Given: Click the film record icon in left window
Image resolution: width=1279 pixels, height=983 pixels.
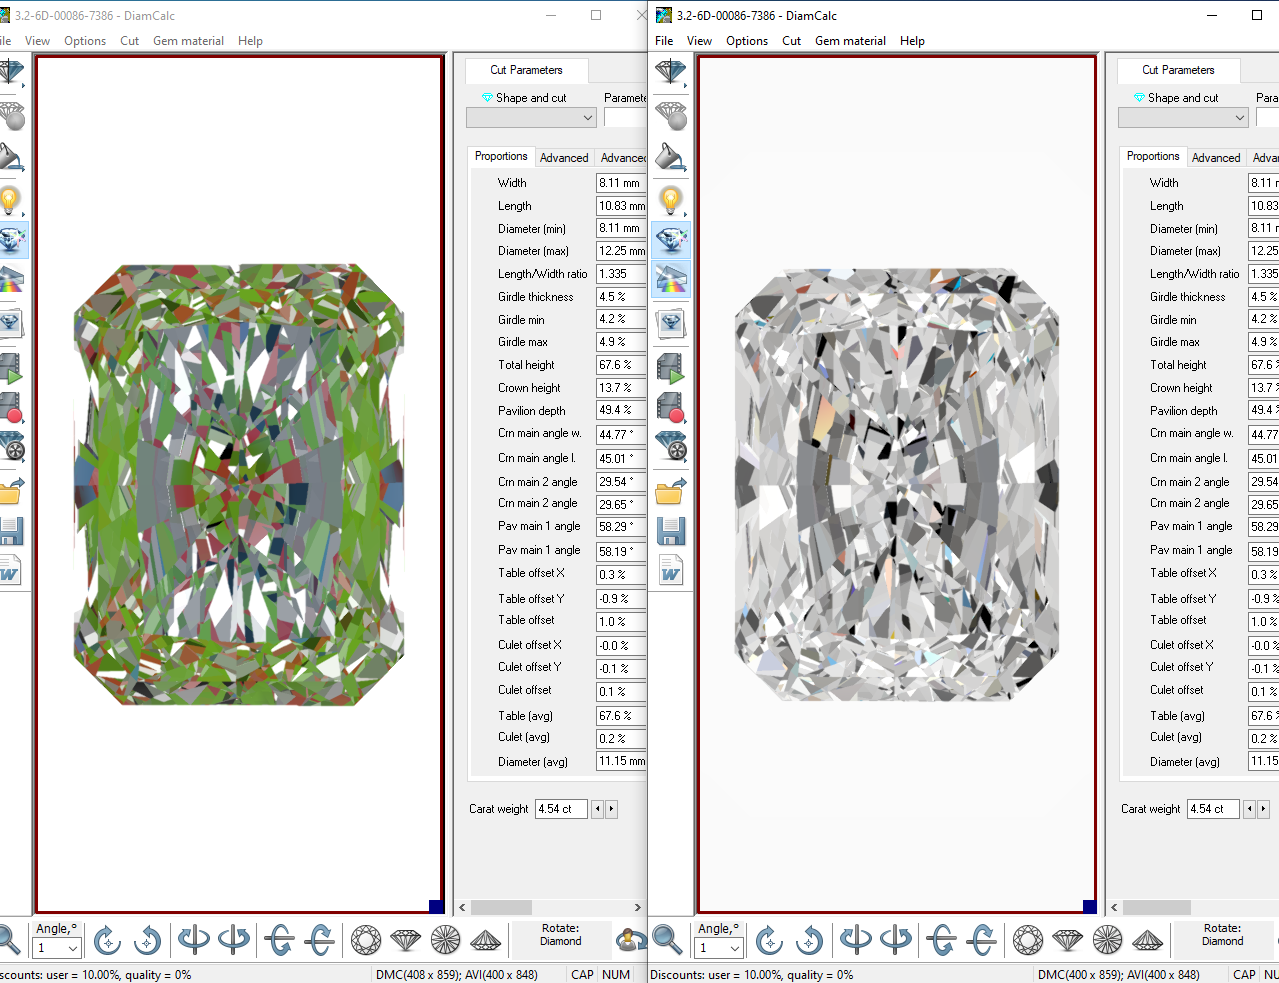Looking at the screenshot, I should coord(11,406).
